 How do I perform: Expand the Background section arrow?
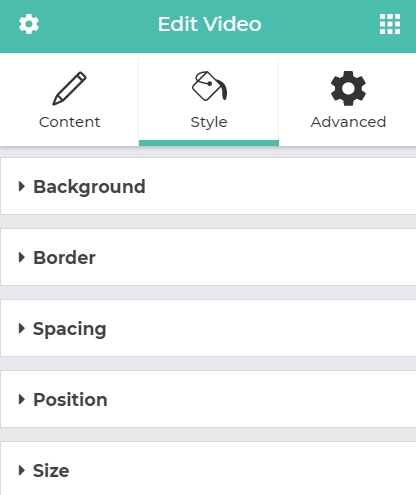pyautogui.click(x=22, y=186)
